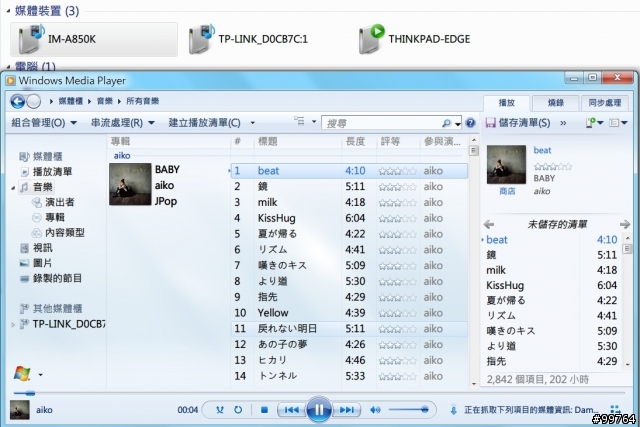Open the blue help icon

(x=470, y=123)
